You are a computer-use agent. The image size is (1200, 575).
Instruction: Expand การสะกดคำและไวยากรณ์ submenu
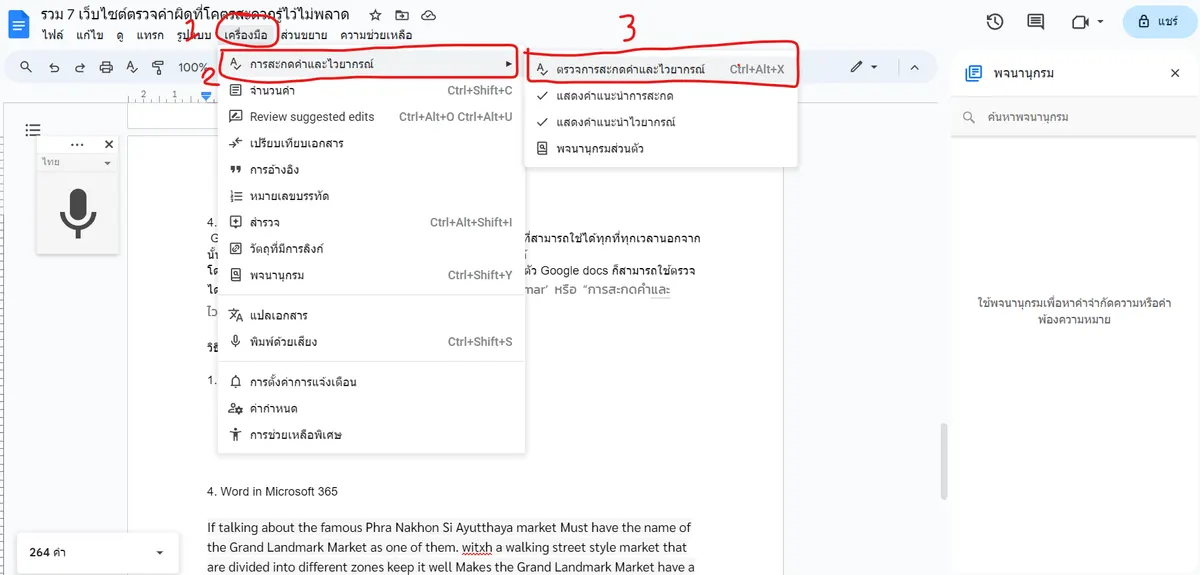tap(371, 64)
